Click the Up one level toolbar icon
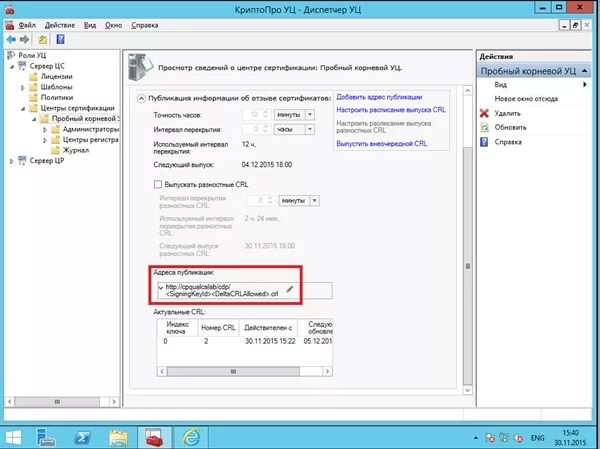The image size is (600, 449). [x=43, y=39]
